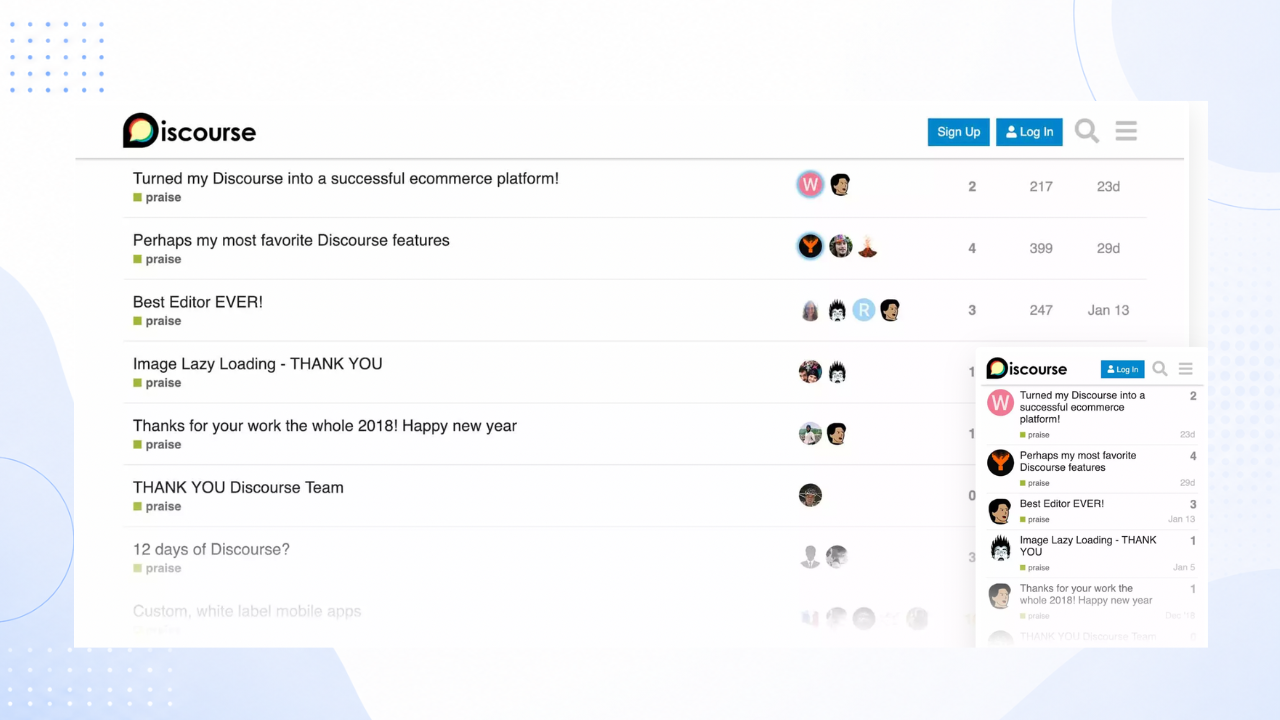Click praise tag under 12 days of Discourse

tap(158, 569)
